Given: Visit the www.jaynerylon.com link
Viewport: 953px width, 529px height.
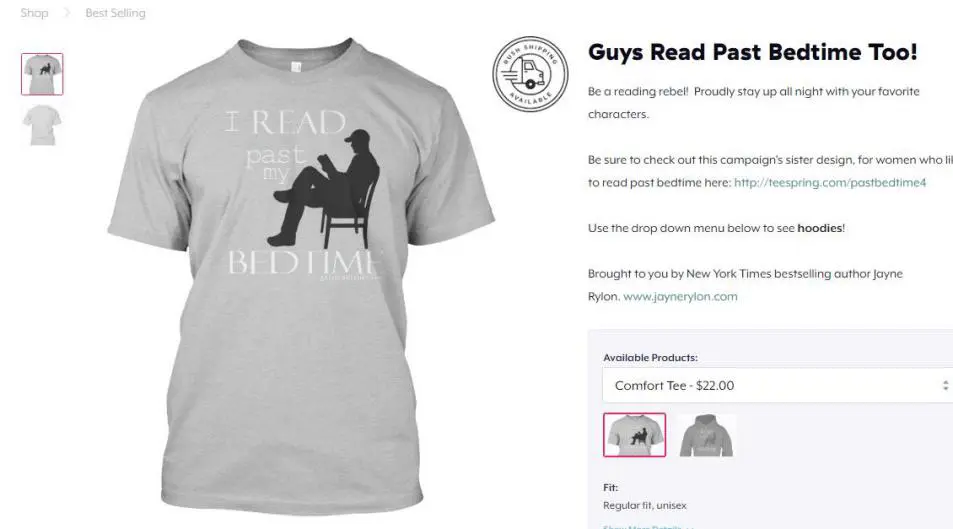Looking at the screenshot, I should 680,297.
